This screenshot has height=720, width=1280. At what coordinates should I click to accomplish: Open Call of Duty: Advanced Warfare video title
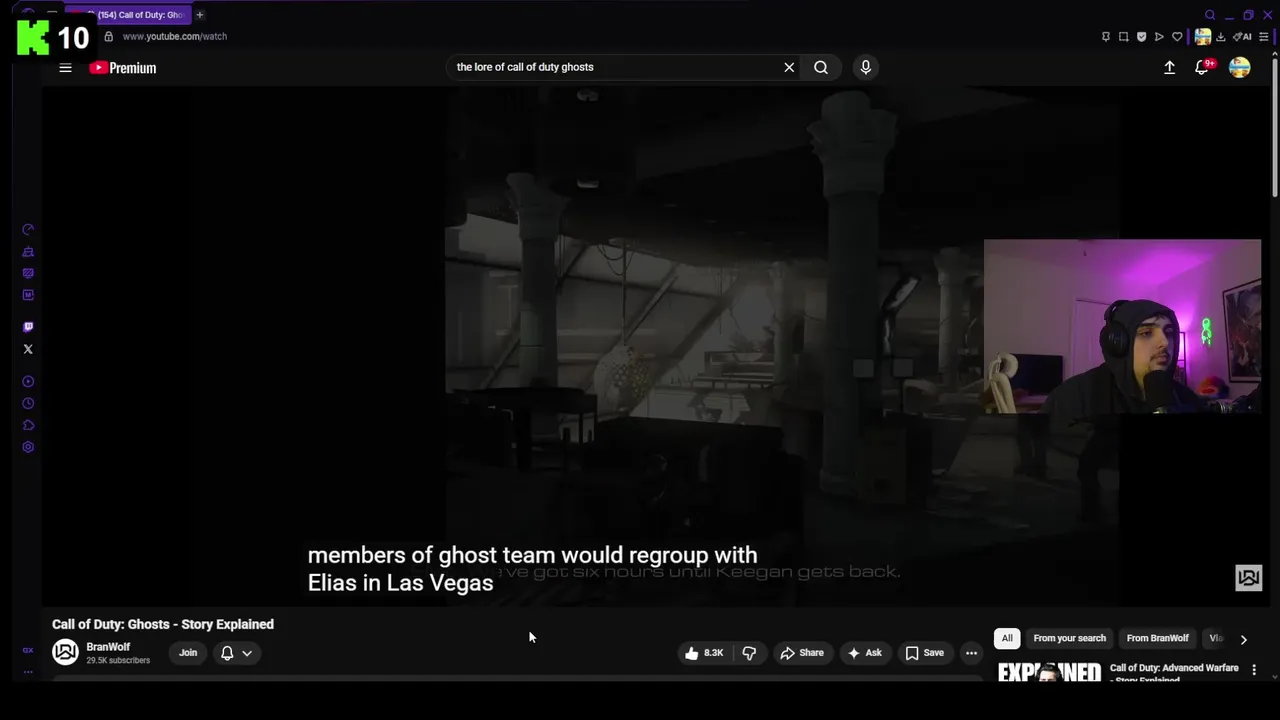click(1174, 673)
